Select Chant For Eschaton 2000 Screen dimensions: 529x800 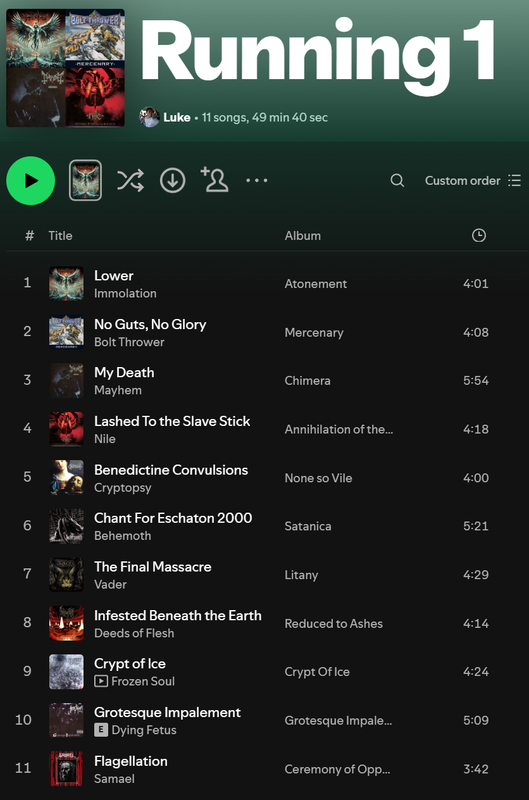click(x=173, y=518)
